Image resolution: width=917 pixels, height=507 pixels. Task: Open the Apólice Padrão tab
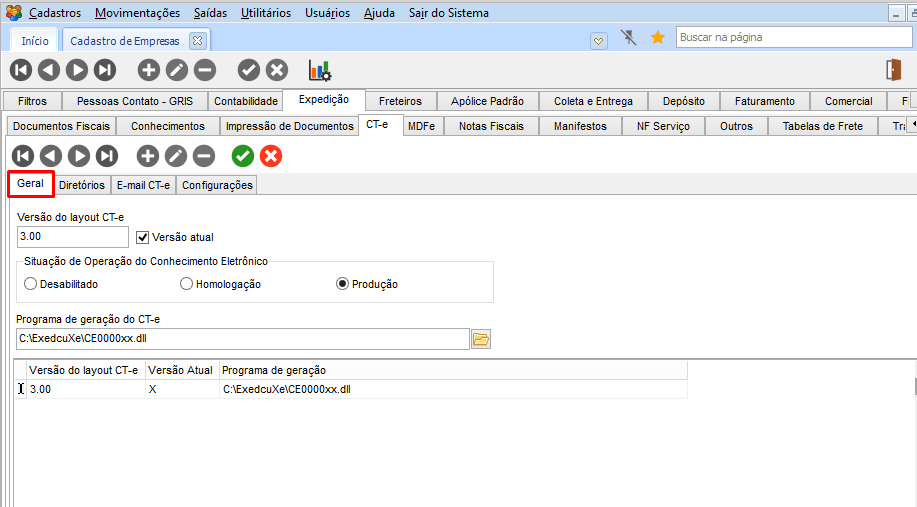pos(487,101)
